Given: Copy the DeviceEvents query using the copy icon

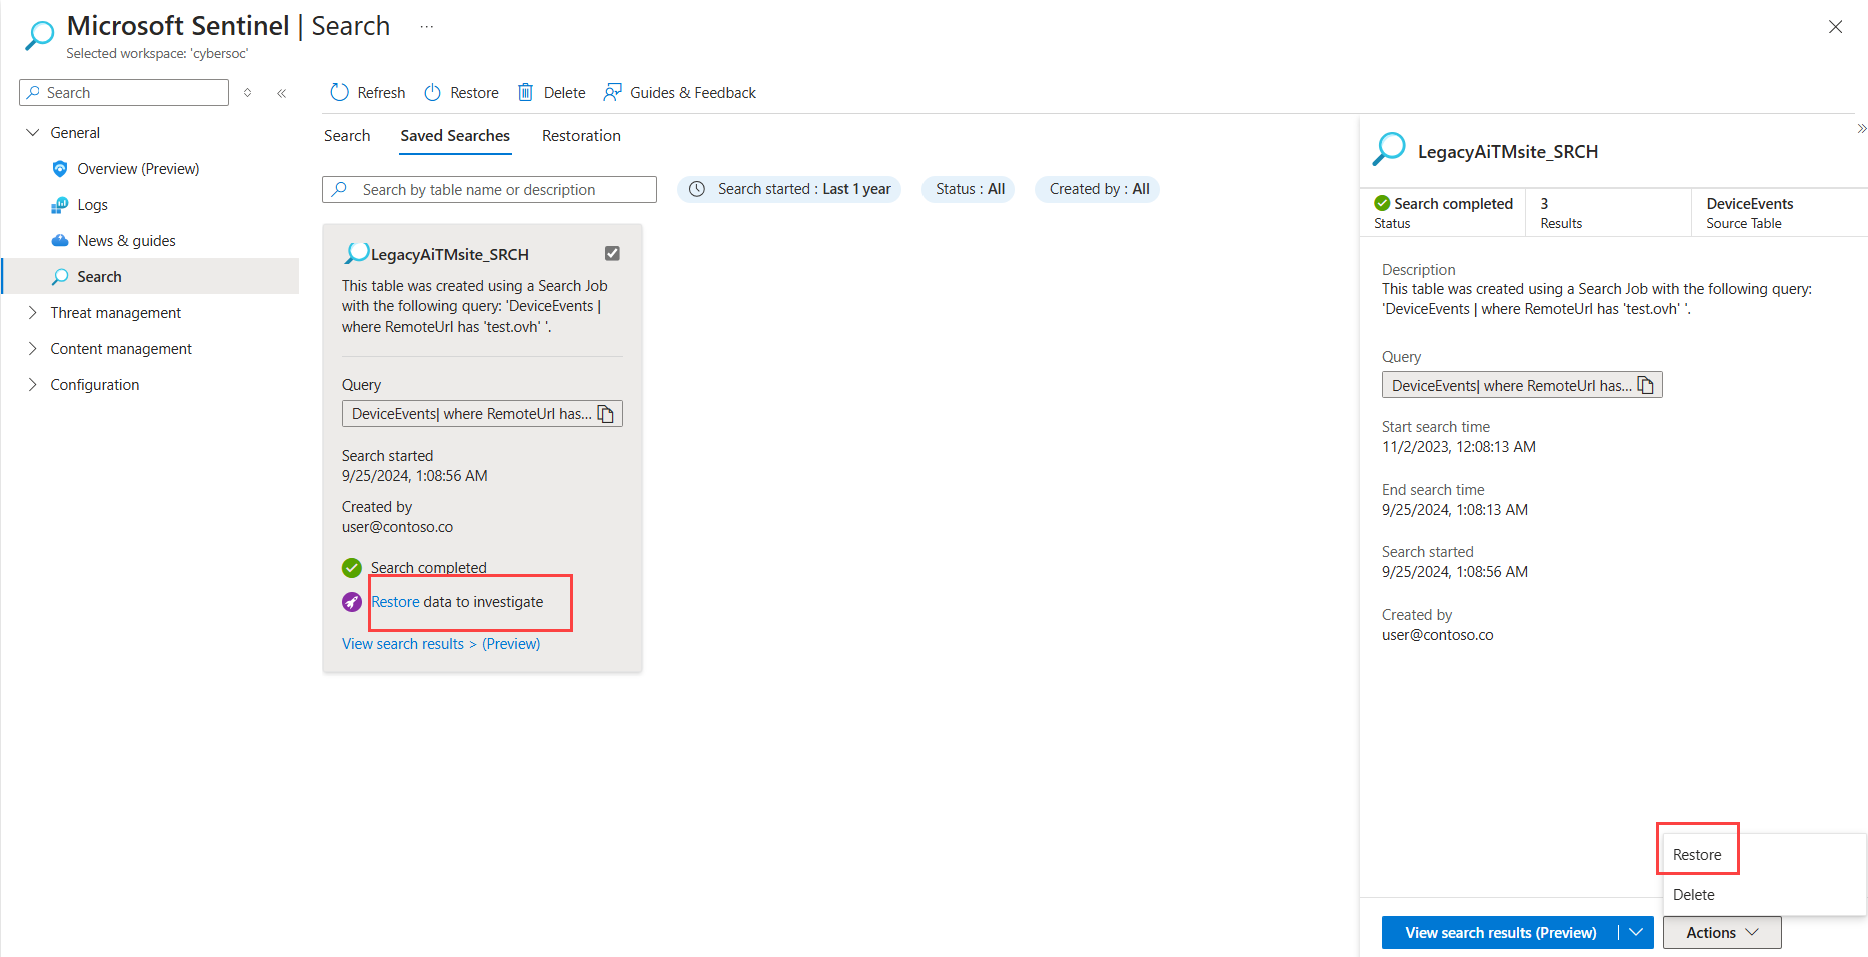Looking at the screenshot, I should [x=606, y=413].
